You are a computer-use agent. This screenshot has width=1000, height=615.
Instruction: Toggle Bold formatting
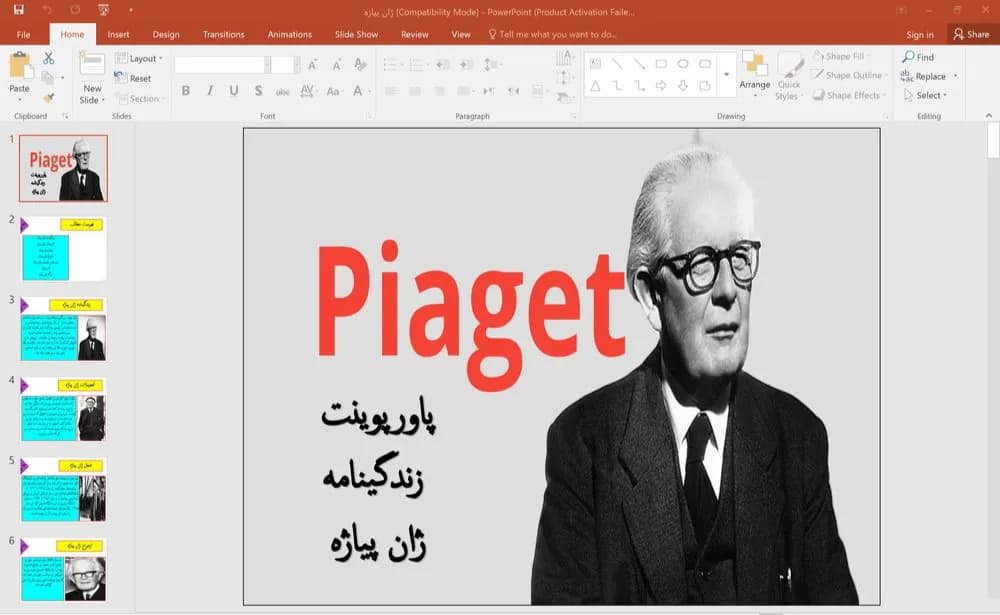[x=186, y=91]
